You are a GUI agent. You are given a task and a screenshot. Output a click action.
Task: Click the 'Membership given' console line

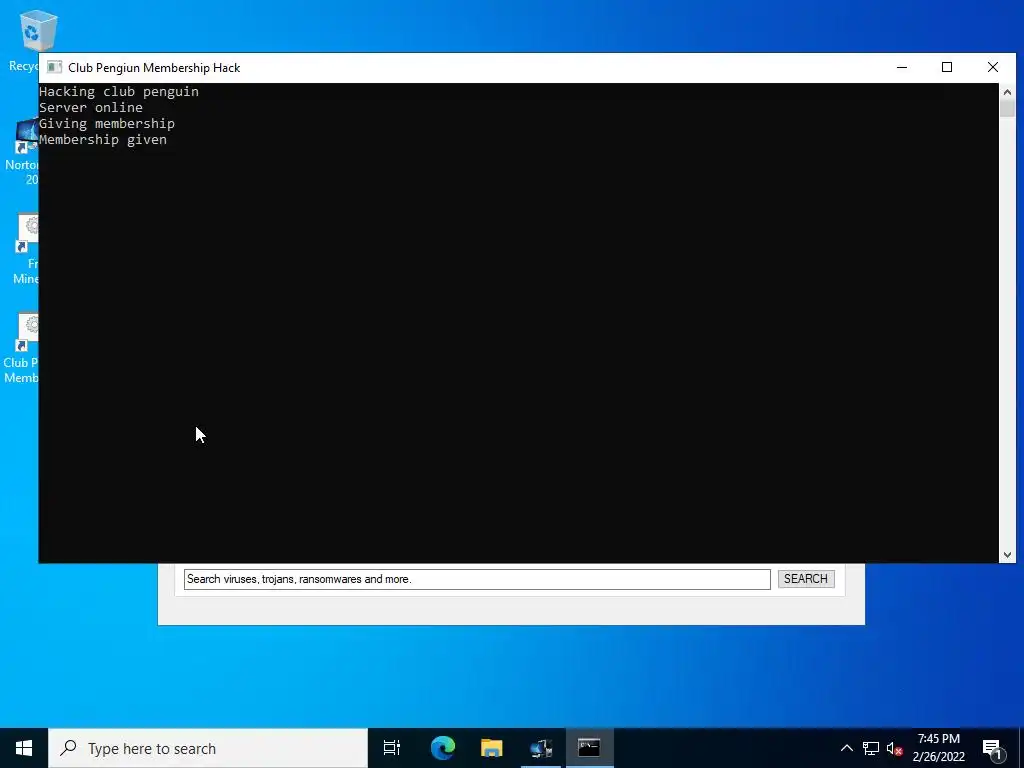[x=103, y=140]
